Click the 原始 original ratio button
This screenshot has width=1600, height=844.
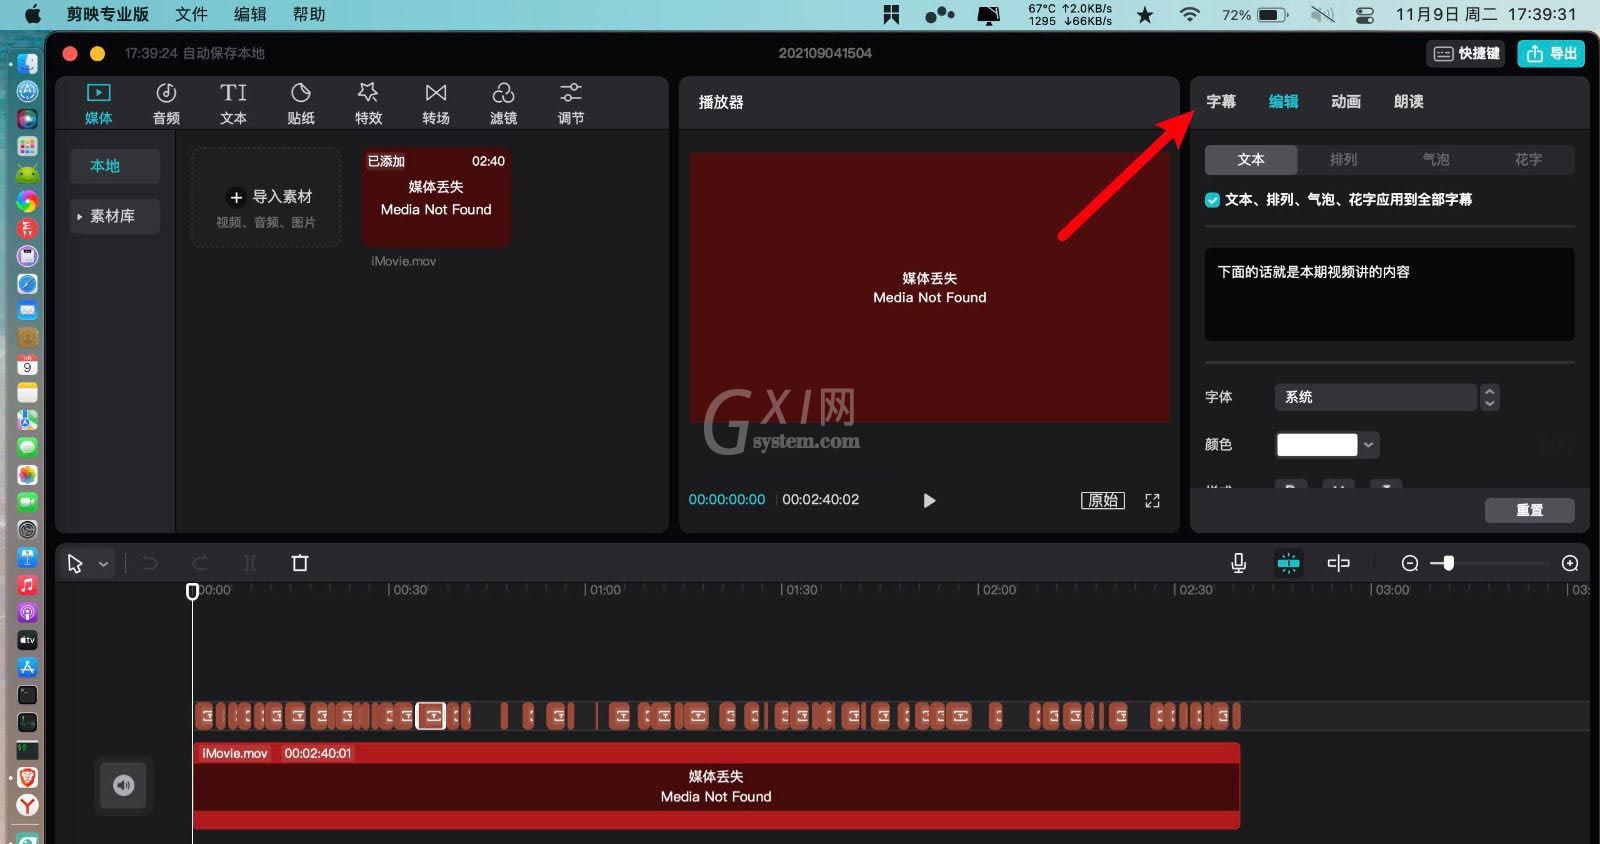(1103, 500)
